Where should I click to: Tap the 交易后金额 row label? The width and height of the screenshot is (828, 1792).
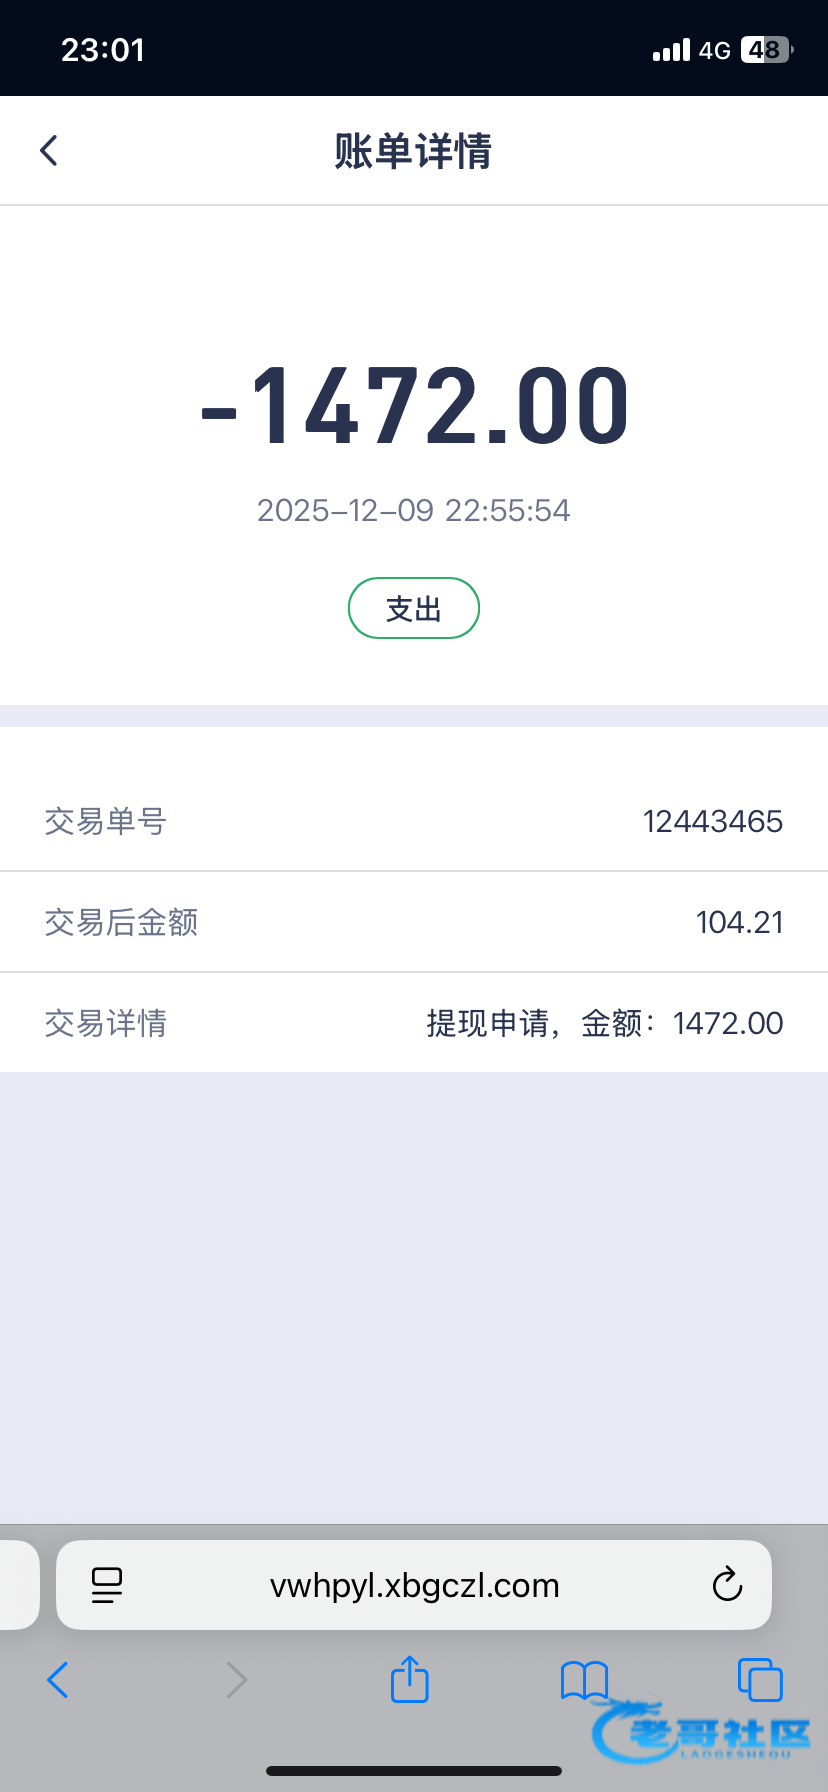click(121, 922)
